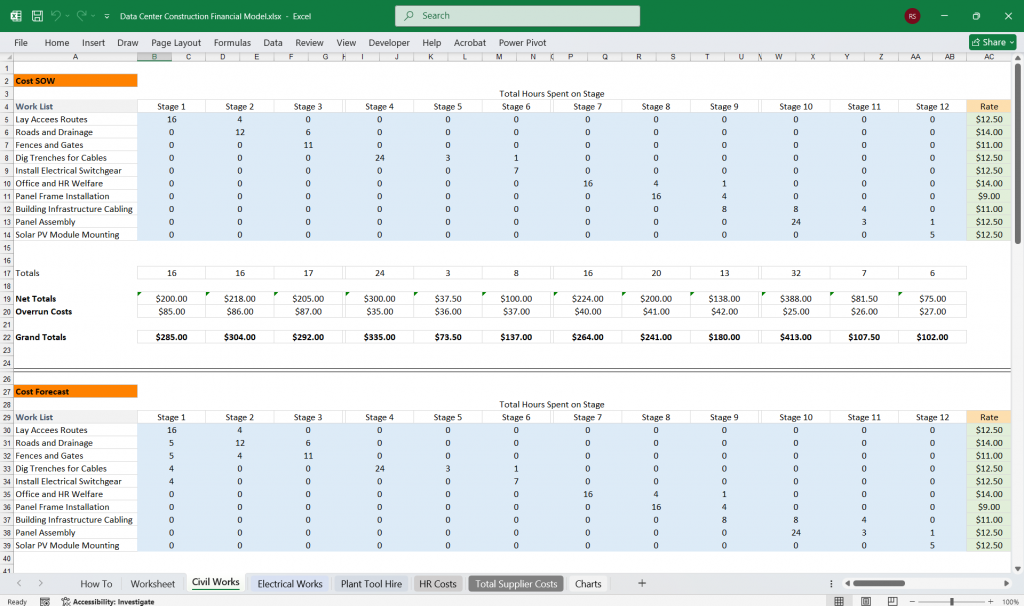Switch to the Charts sheet tab

point(587,583)
